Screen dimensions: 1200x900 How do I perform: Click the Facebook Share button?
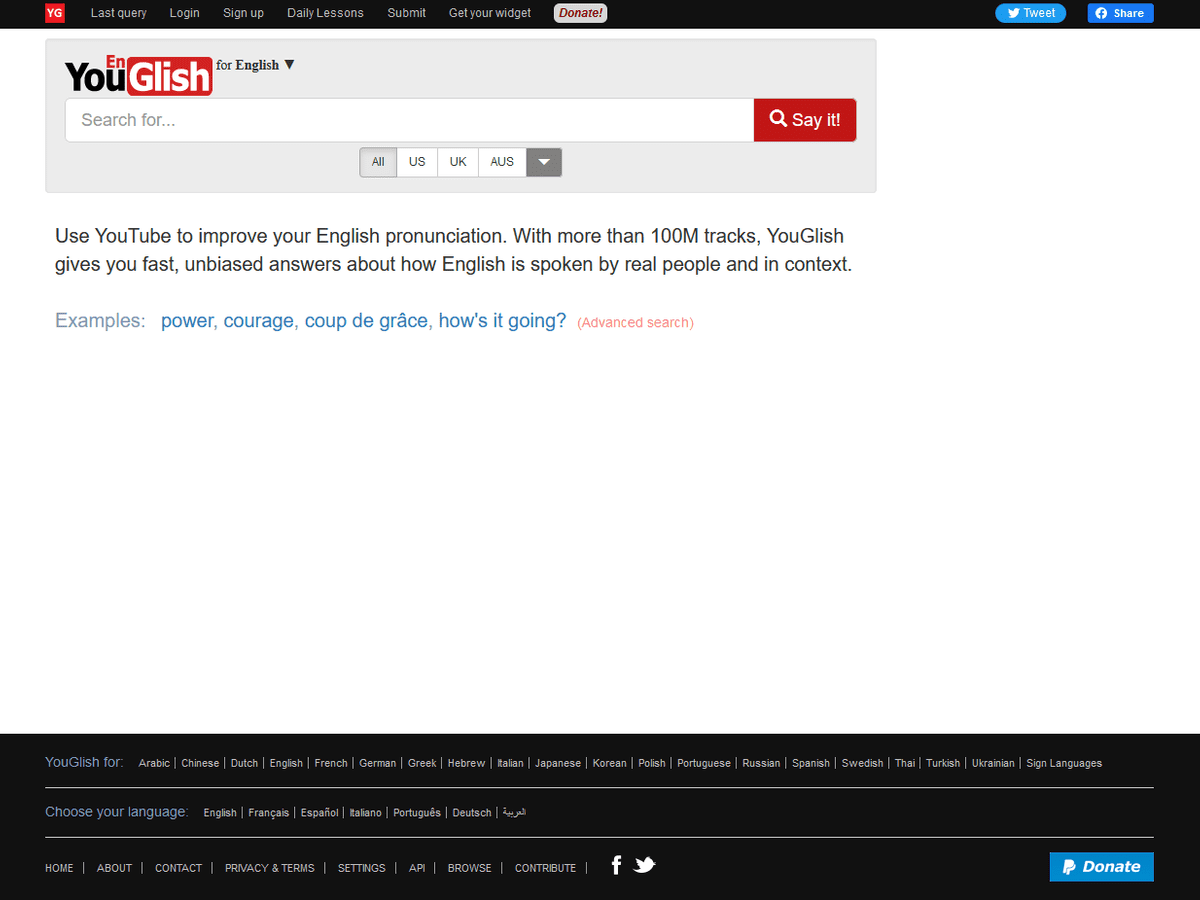pos(1119,13)
